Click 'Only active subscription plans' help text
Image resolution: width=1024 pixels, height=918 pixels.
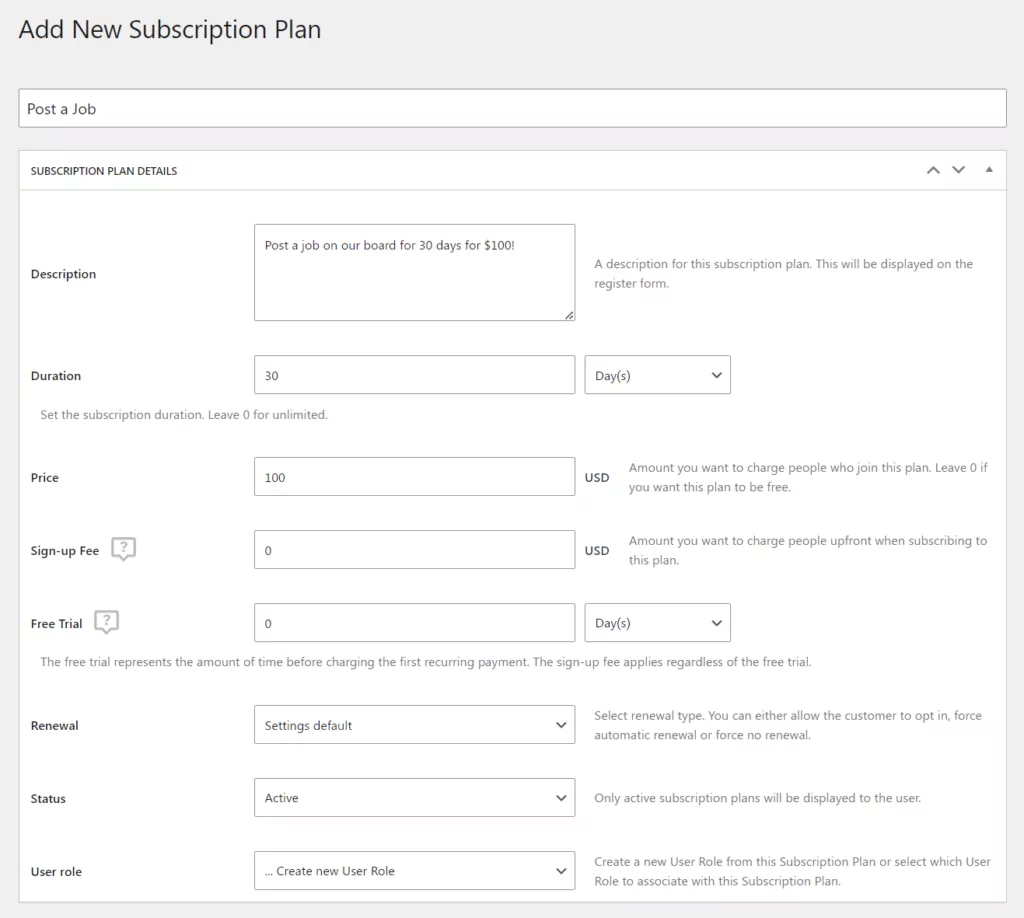coord(758,799)
